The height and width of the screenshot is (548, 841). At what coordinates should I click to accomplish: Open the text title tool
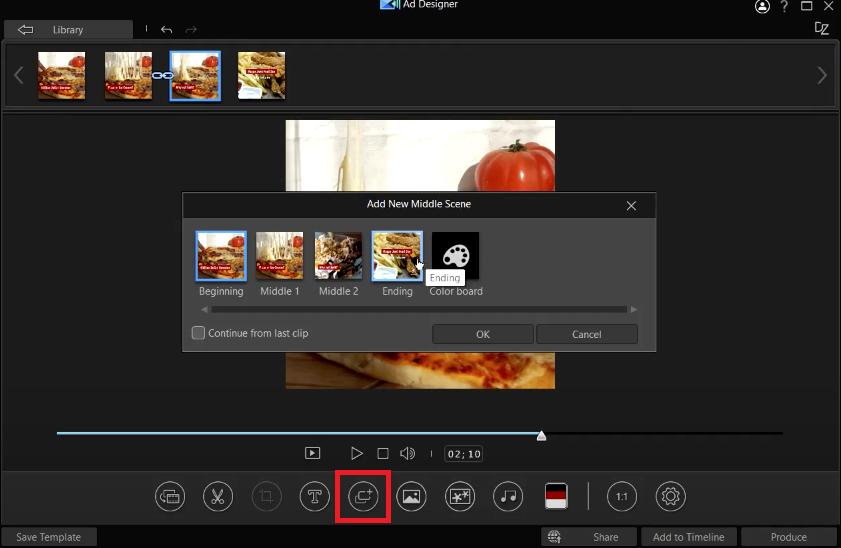(x=314, y=497)
